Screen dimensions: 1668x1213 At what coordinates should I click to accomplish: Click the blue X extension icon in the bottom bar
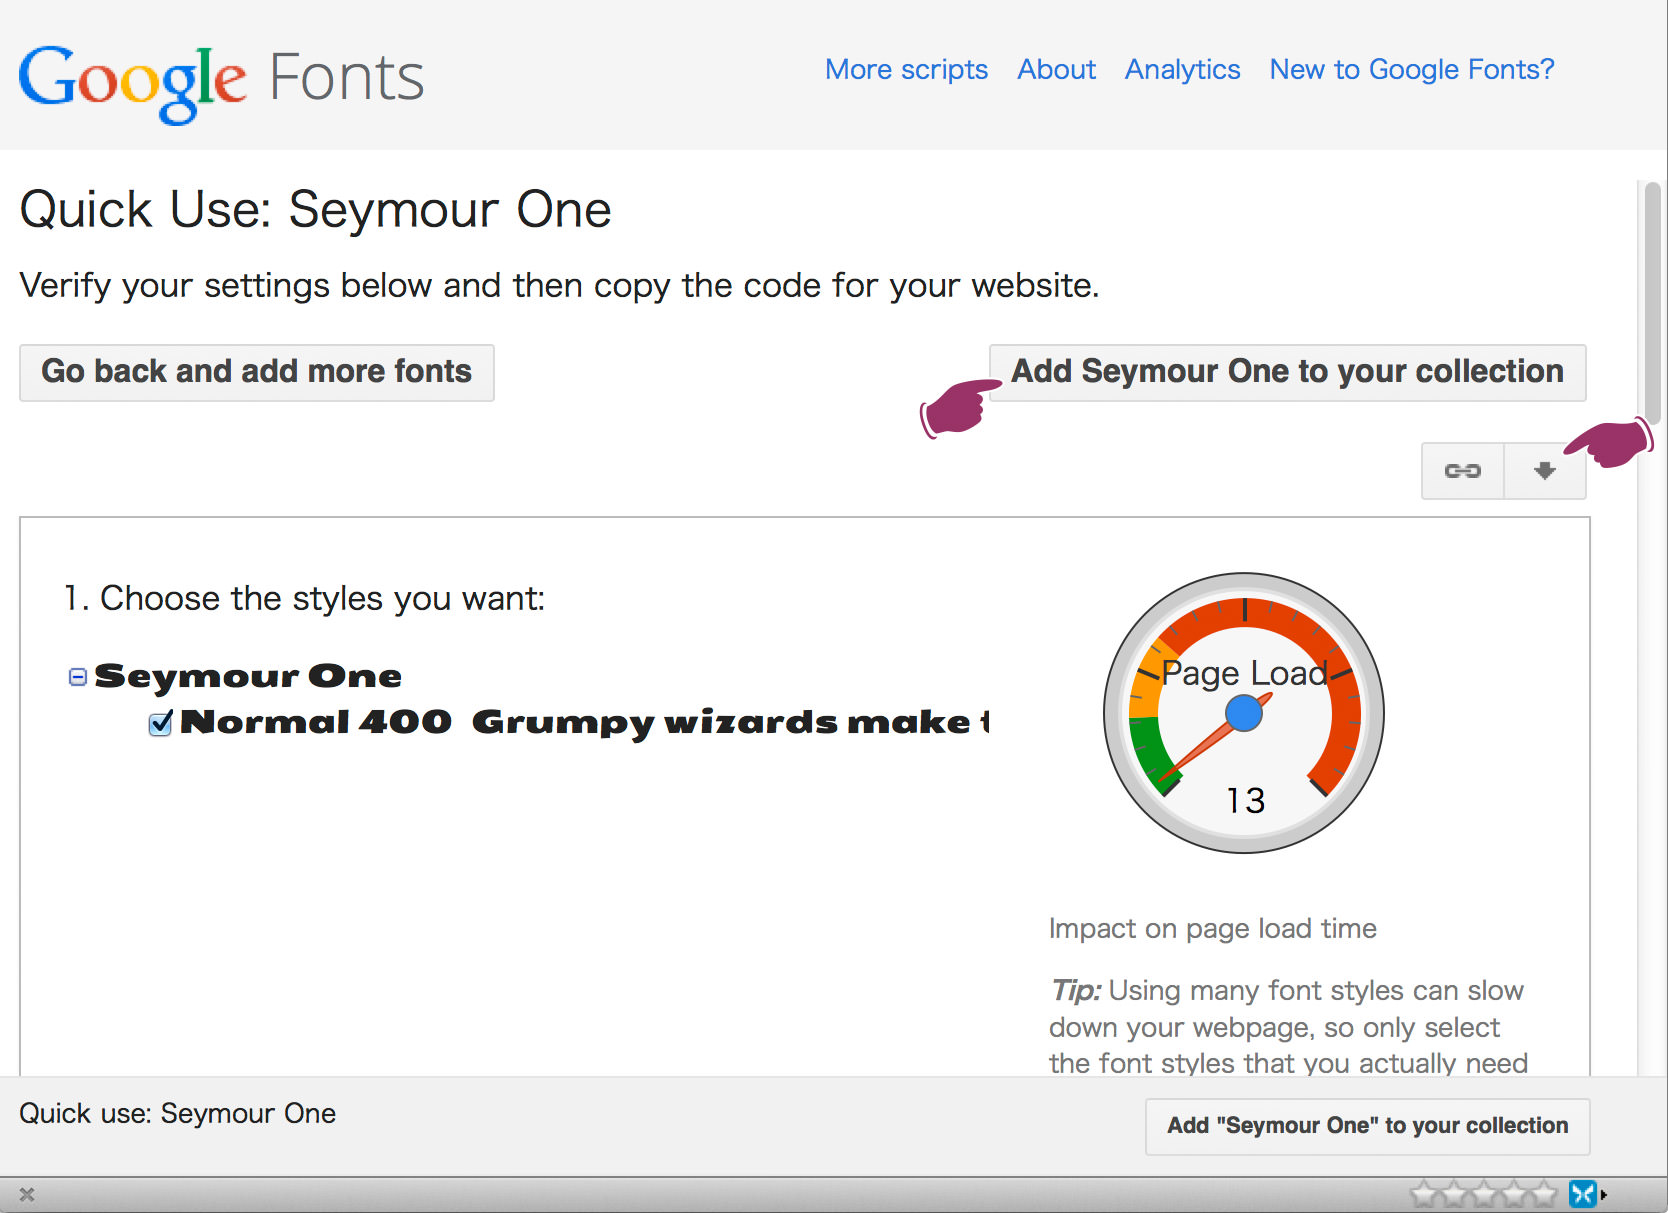coord(1583,1194)
